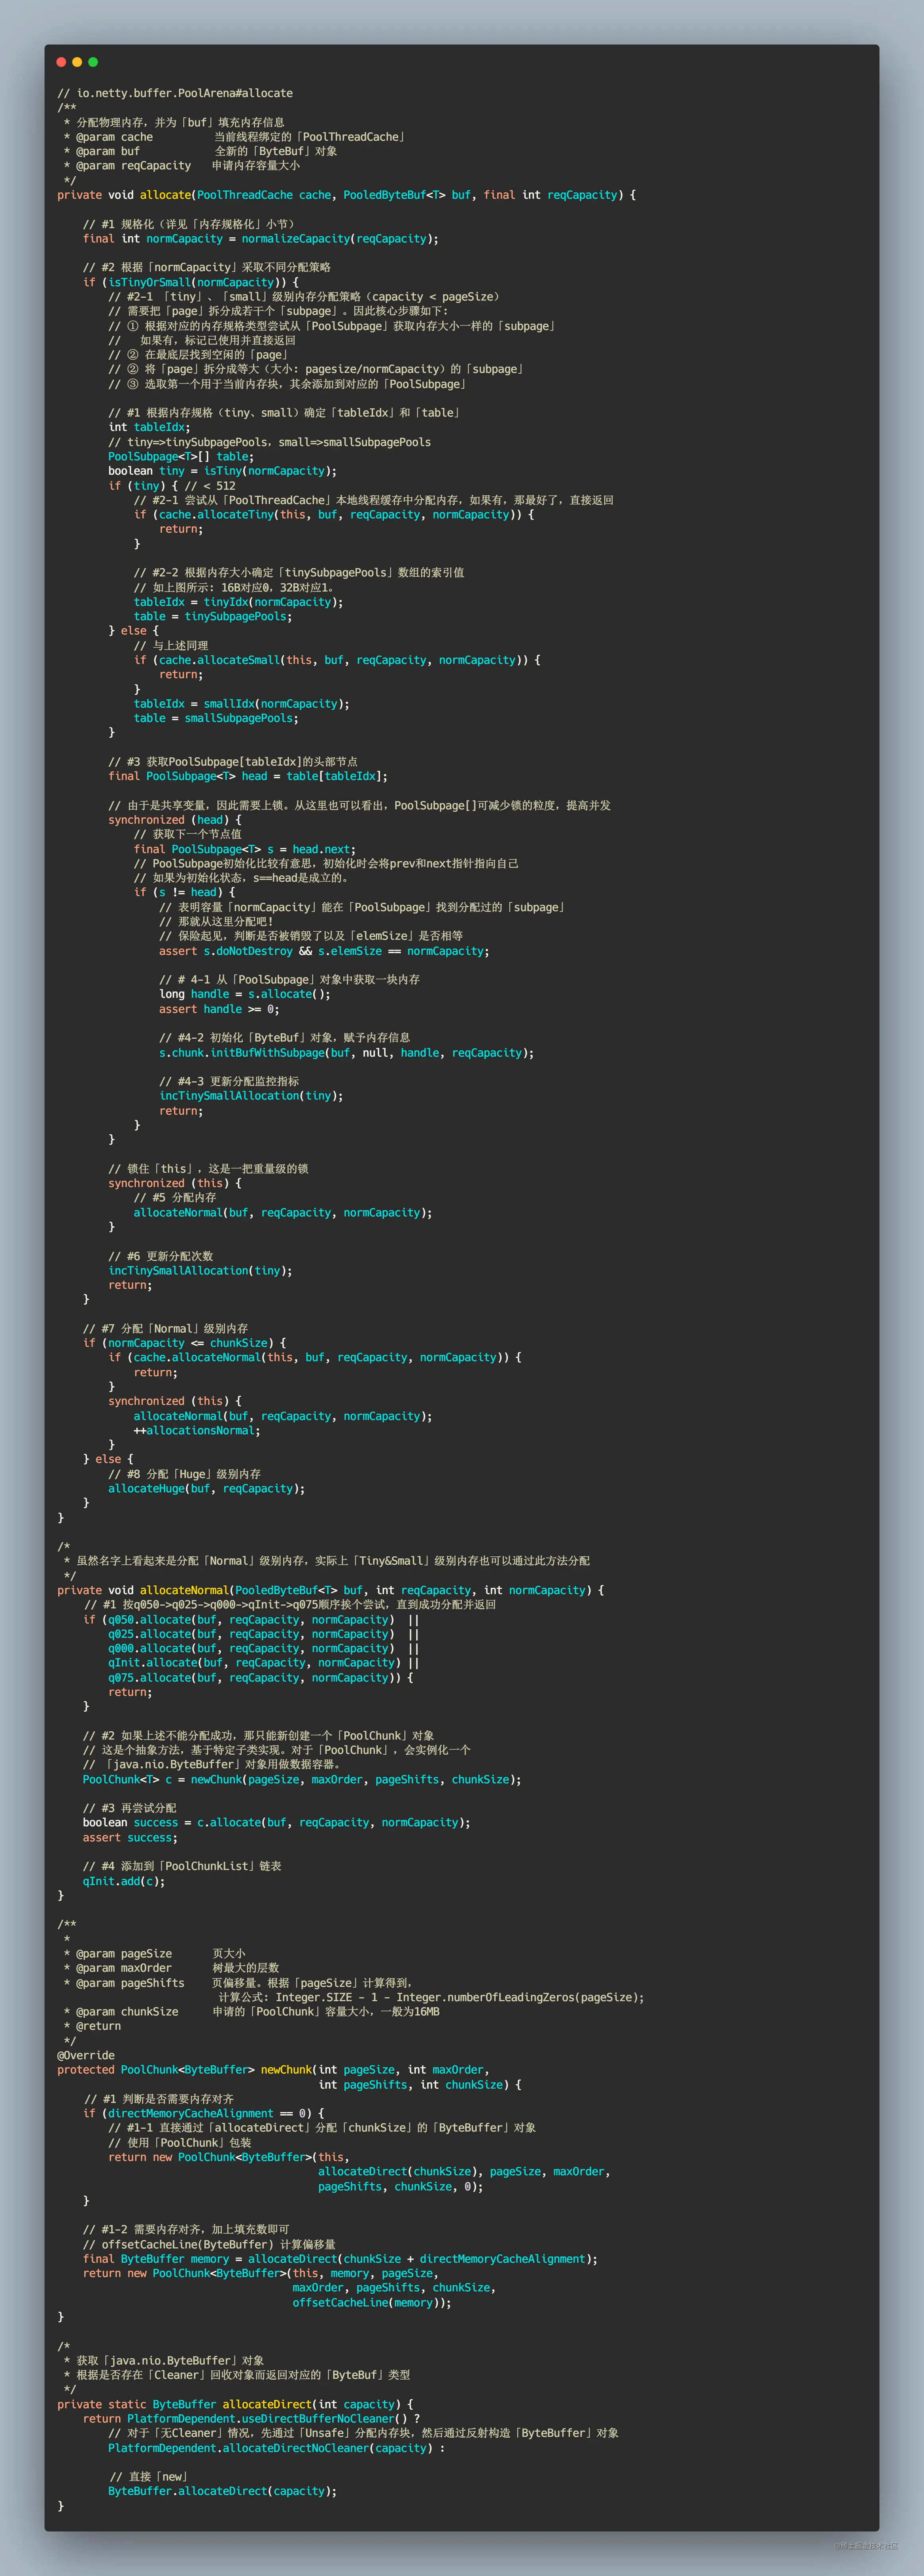Click the green maximize dot

click(93, 62)
